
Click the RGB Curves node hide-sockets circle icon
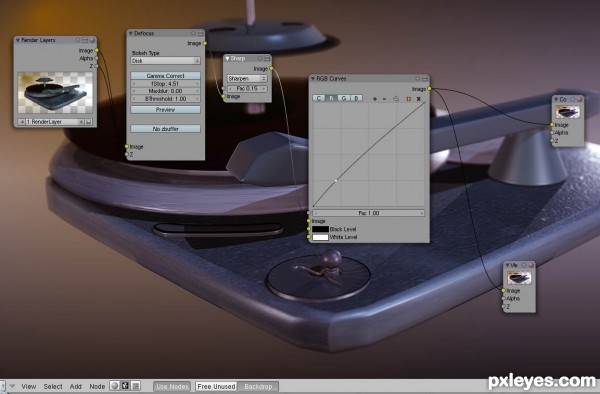coord(418,78)
